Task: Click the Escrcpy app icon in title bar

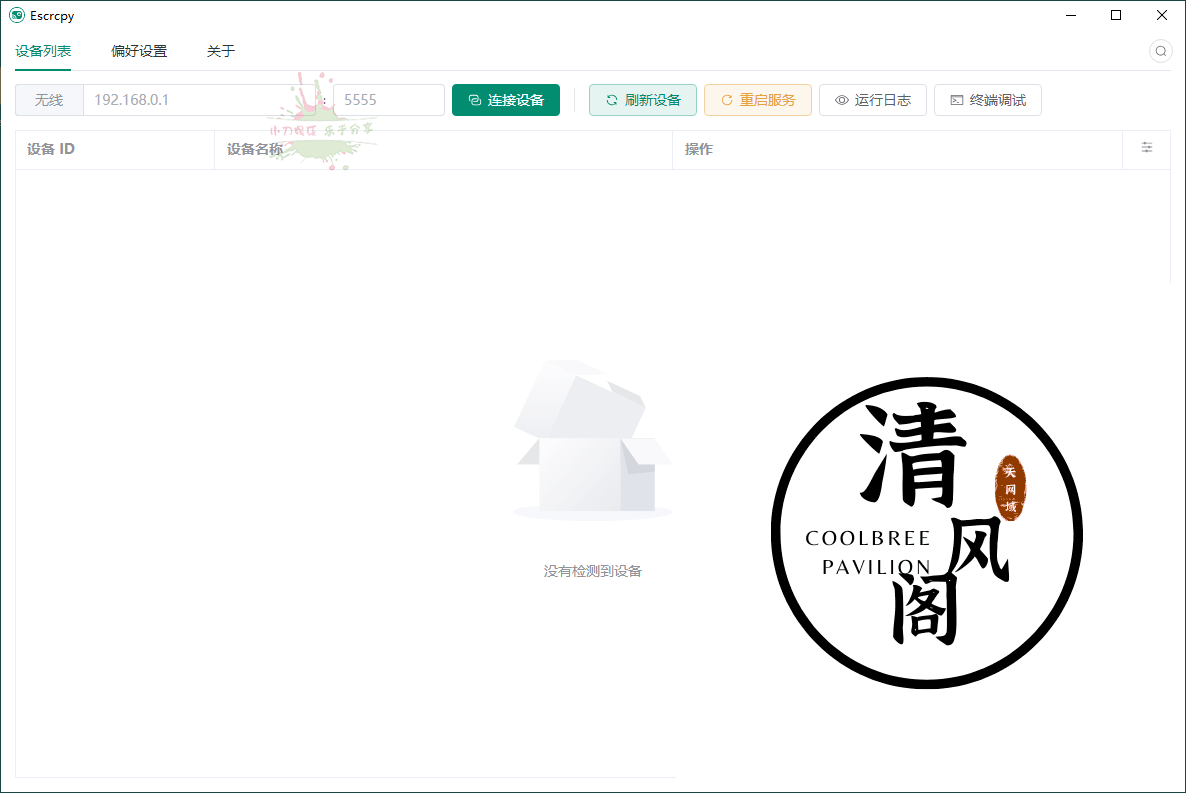Action: [17, 15]
